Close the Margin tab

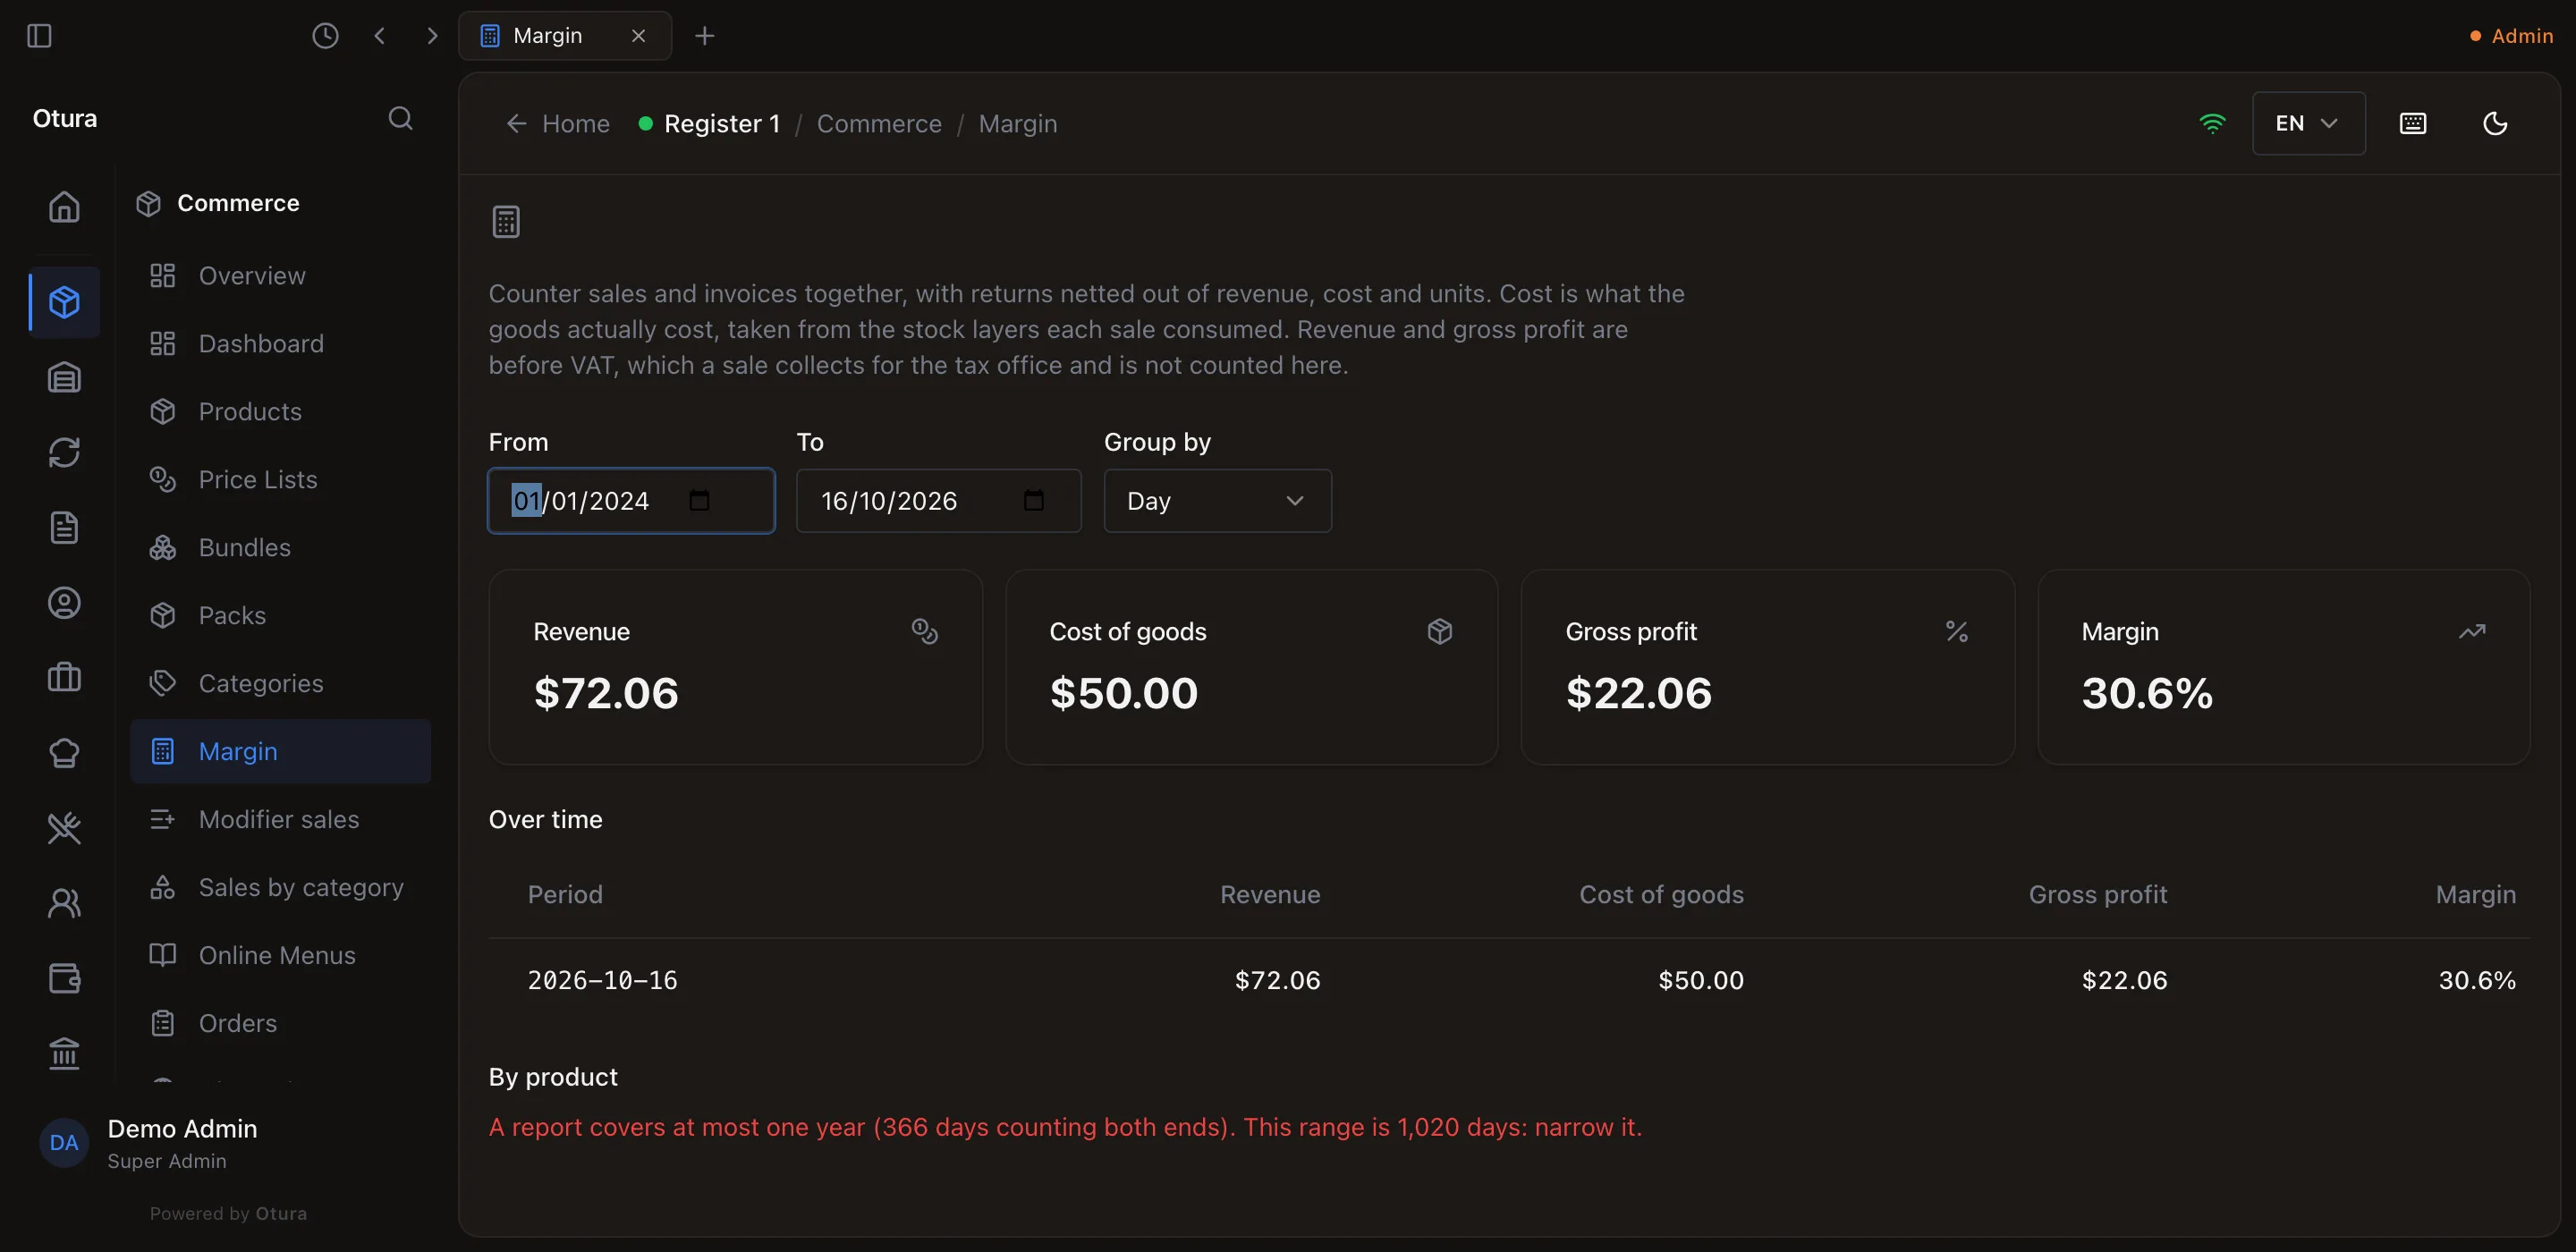pyautogui.click(x=638, y=36)
